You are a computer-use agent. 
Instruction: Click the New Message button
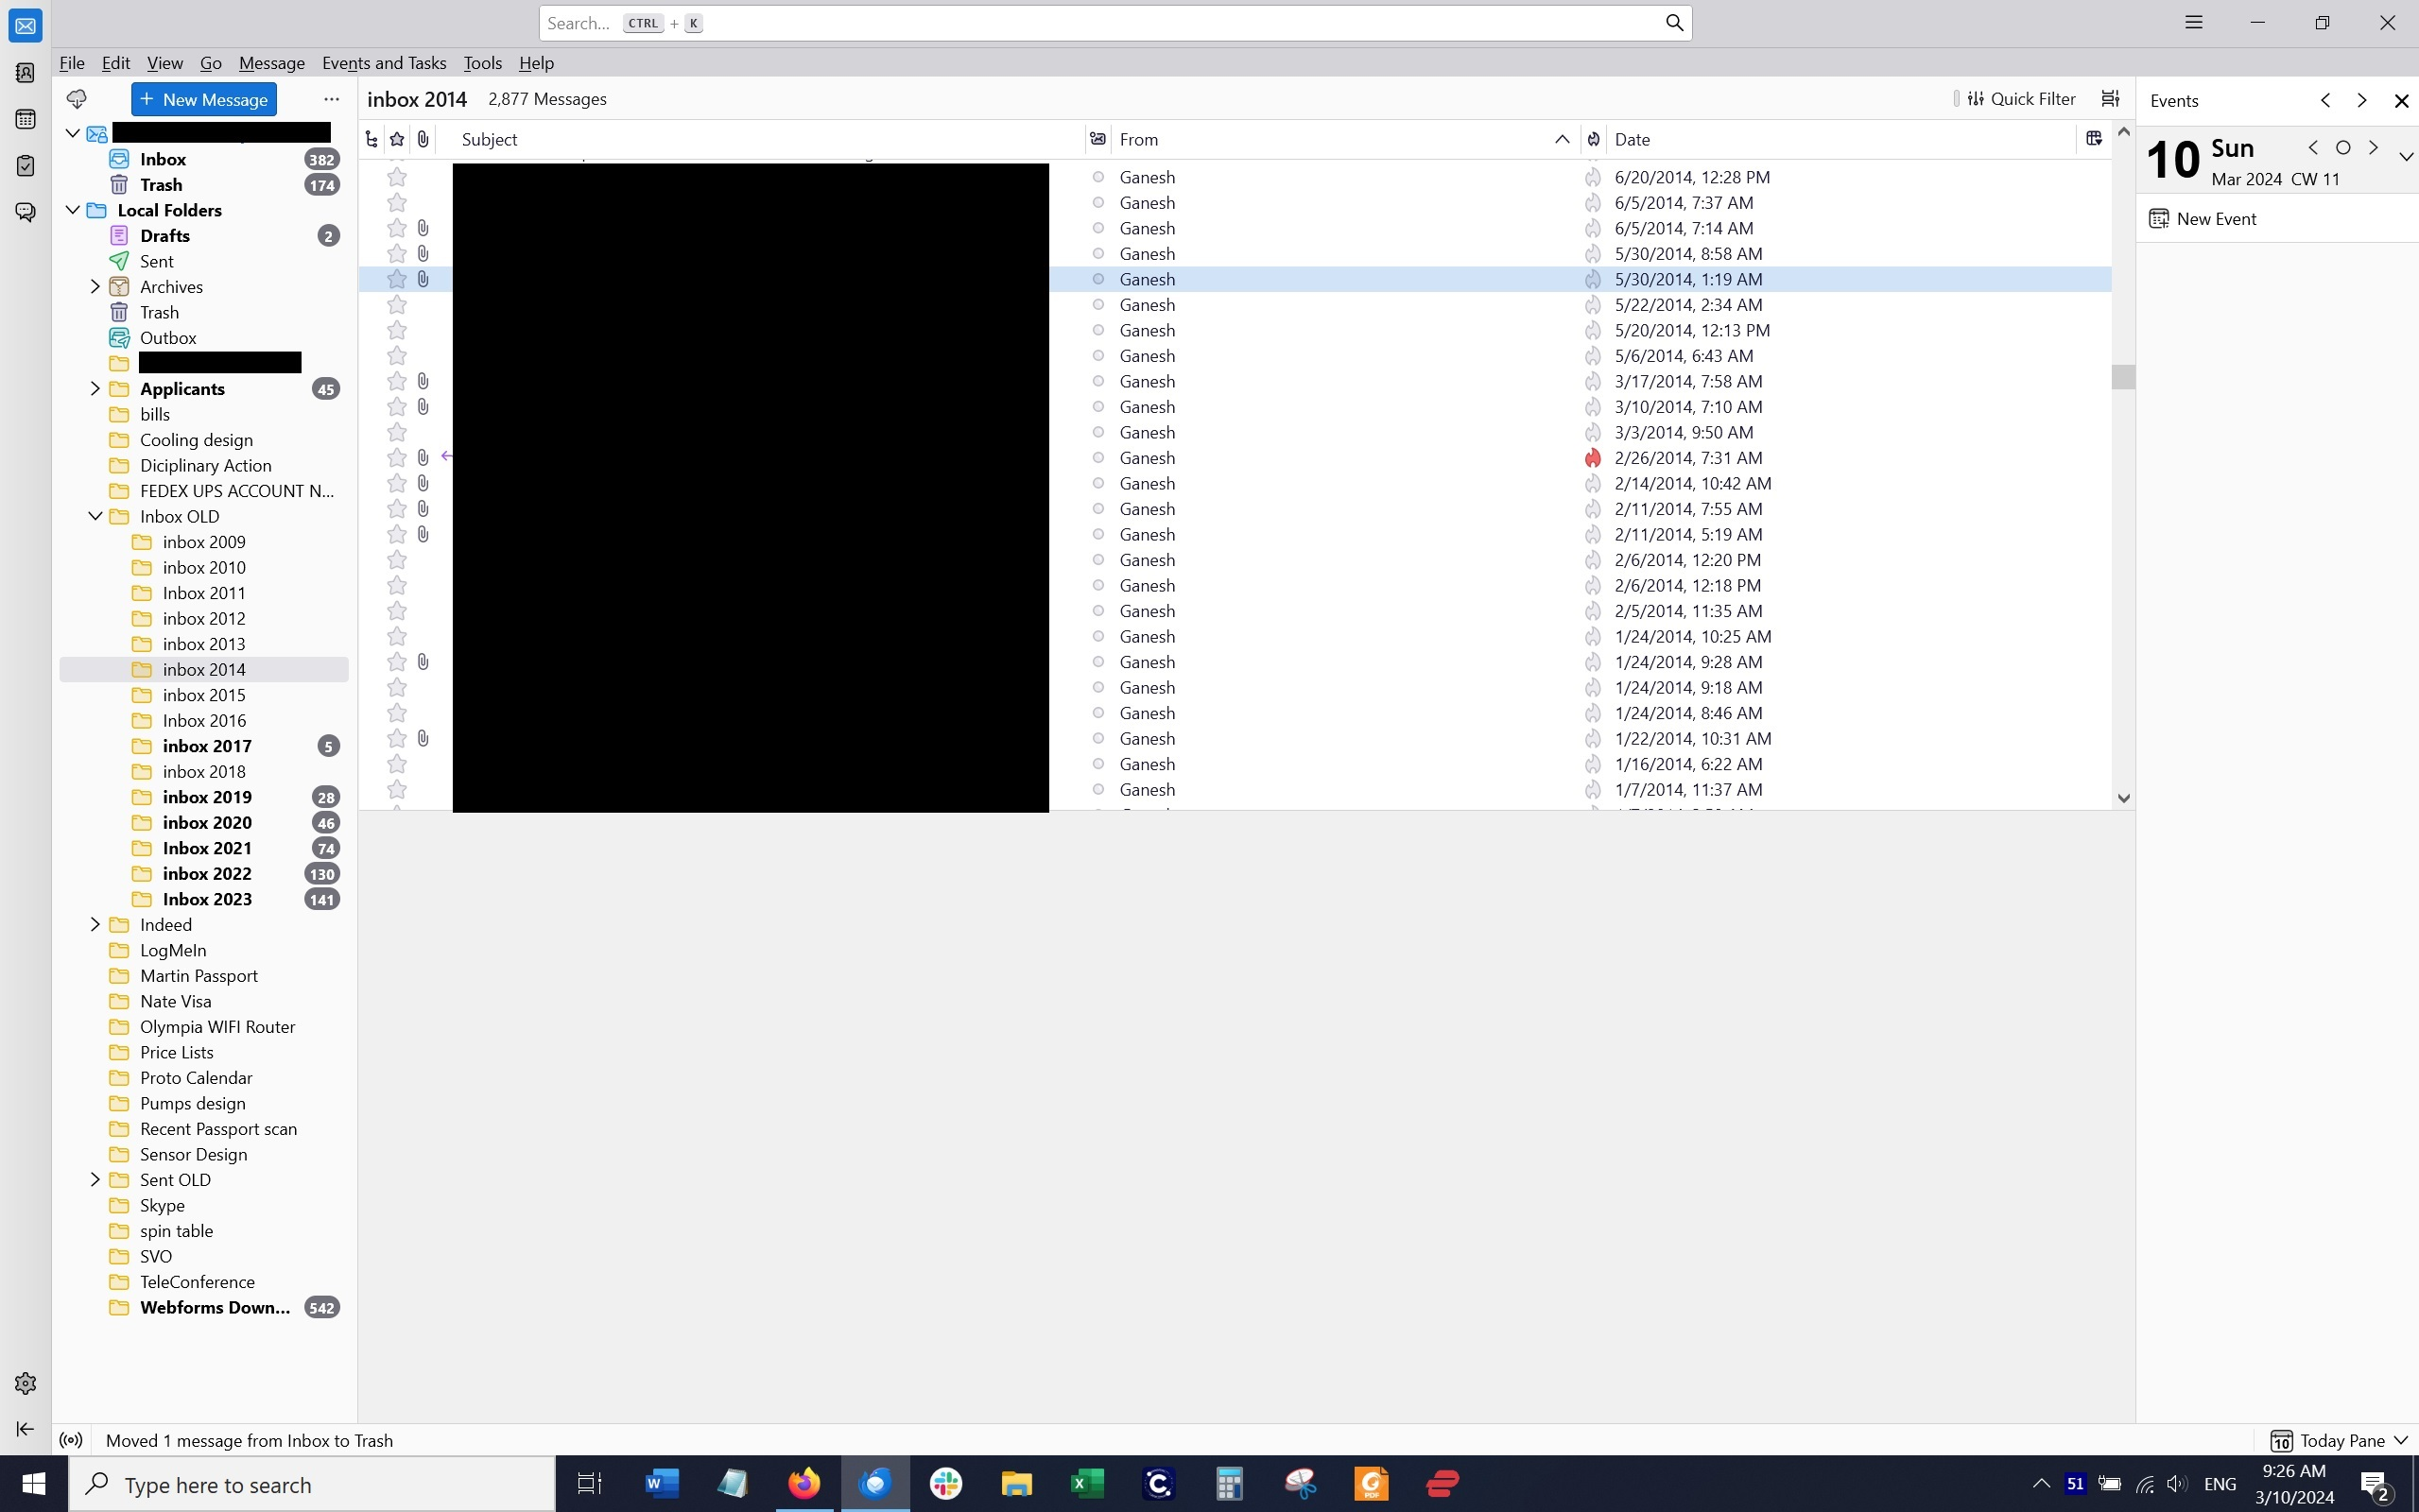[204, 99]
